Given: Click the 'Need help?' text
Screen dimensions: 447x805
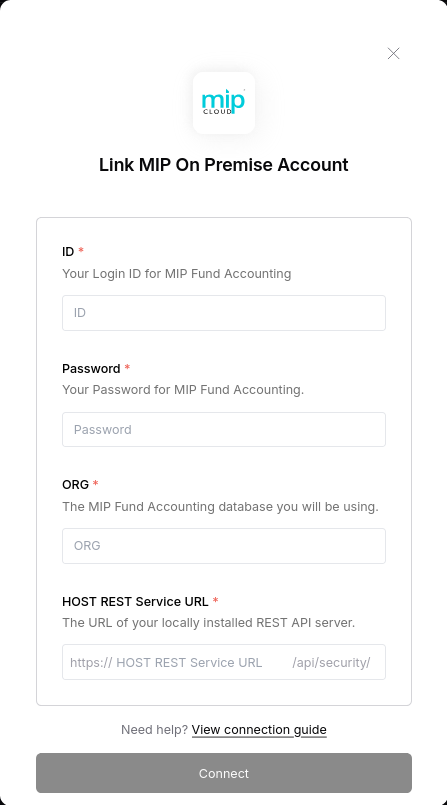Looking at the screenshot, I should (154, 730).
